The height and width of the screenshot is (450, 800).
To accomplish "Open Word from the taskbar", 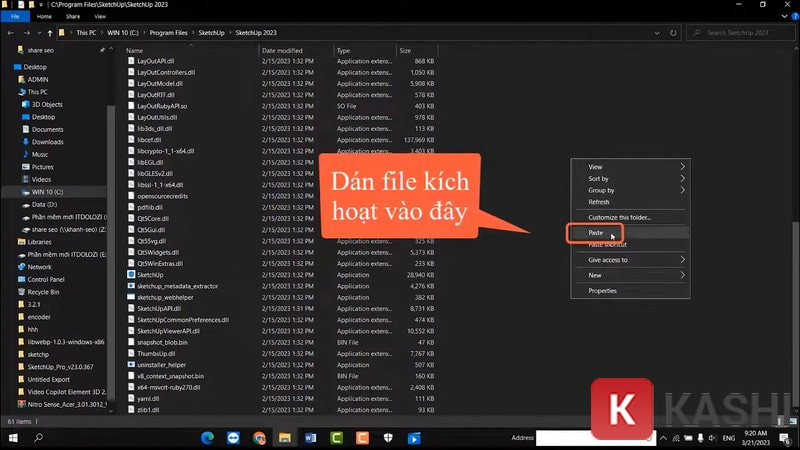I will coord(310,438).
